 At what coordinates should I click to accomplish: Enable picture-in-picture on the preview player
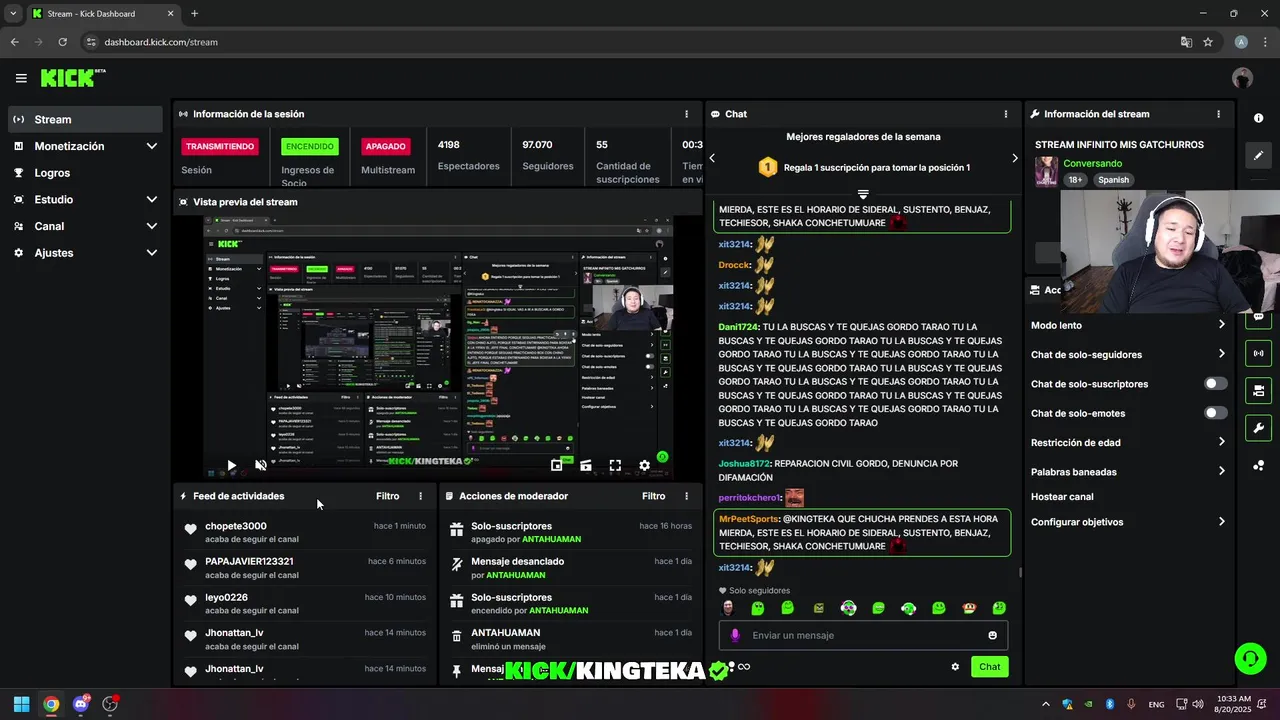[557, 465]
